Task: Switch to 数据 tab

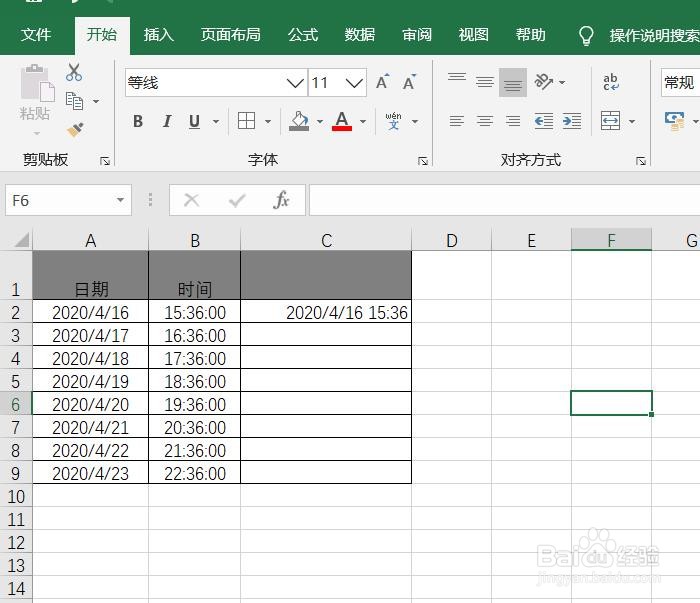Action: click(x=359, y=35)
